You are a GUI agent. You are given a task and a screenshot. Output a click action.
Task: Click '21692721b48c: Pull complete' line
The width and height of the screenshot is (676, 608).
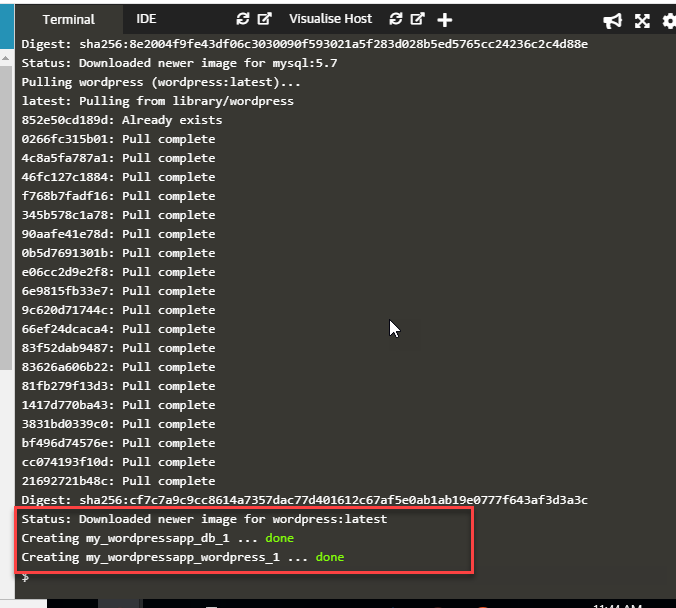click(x=118, y=480)
